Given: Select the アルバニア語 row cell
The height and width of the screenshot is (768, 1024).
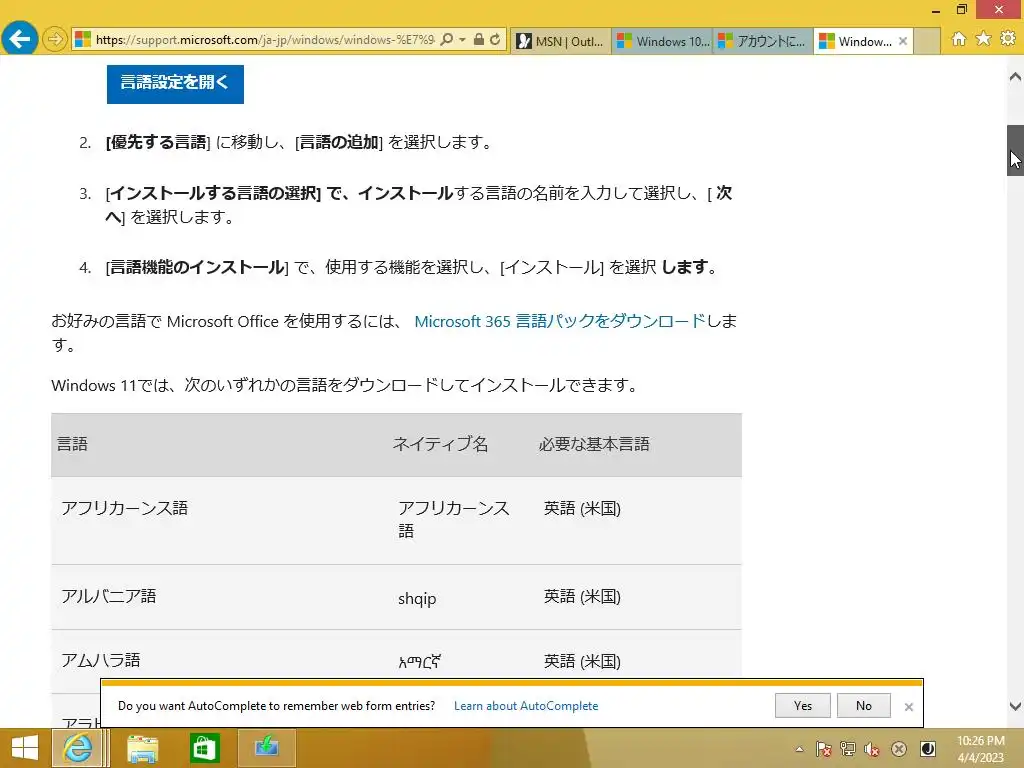Looking at the screenshot, I should (x=108, y=596).
